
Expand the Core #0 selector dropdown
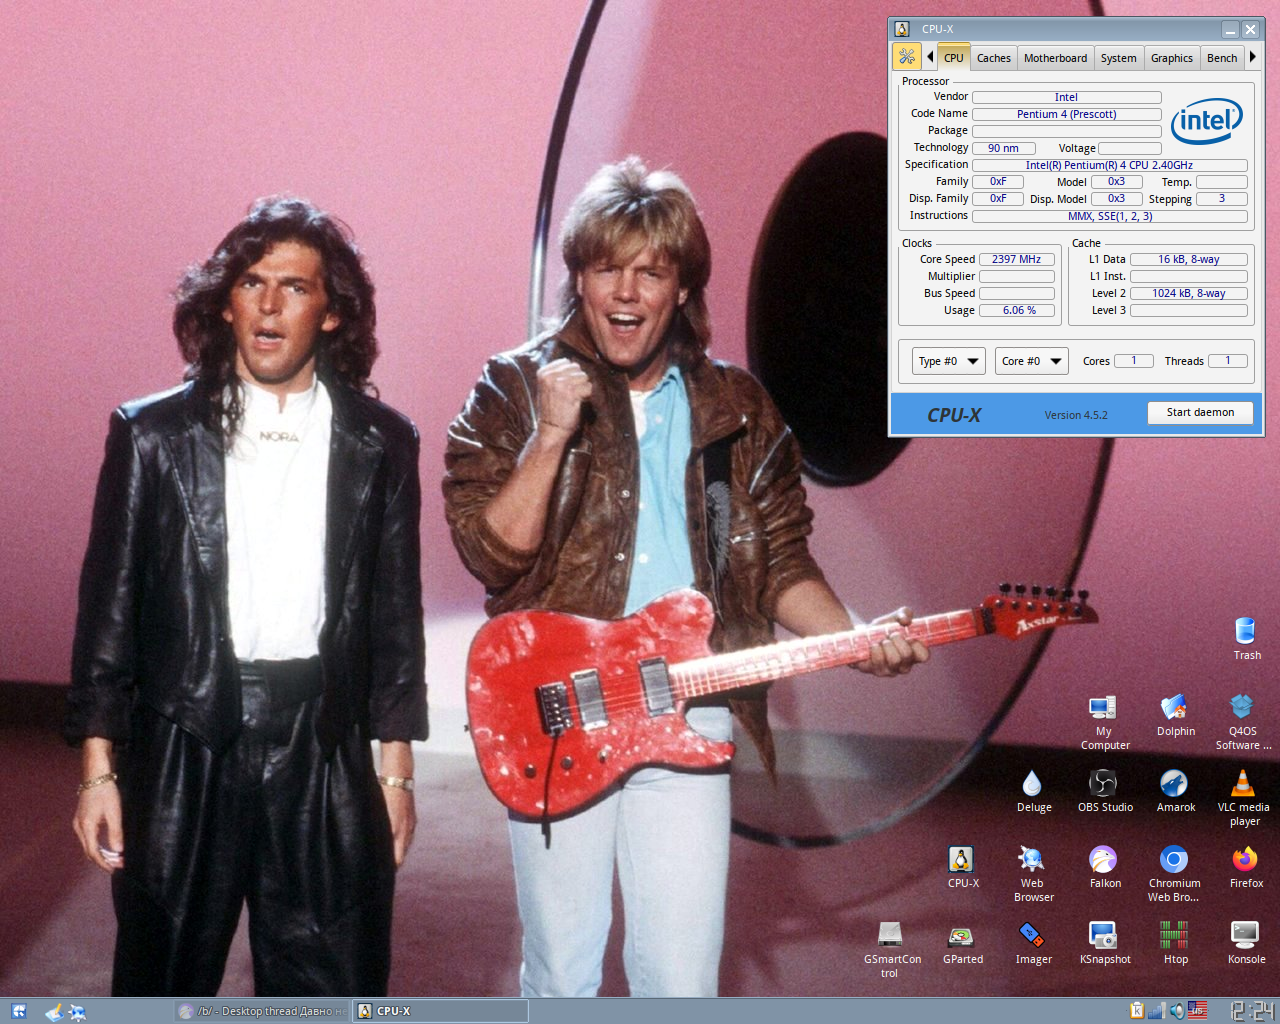point(1032,361)
